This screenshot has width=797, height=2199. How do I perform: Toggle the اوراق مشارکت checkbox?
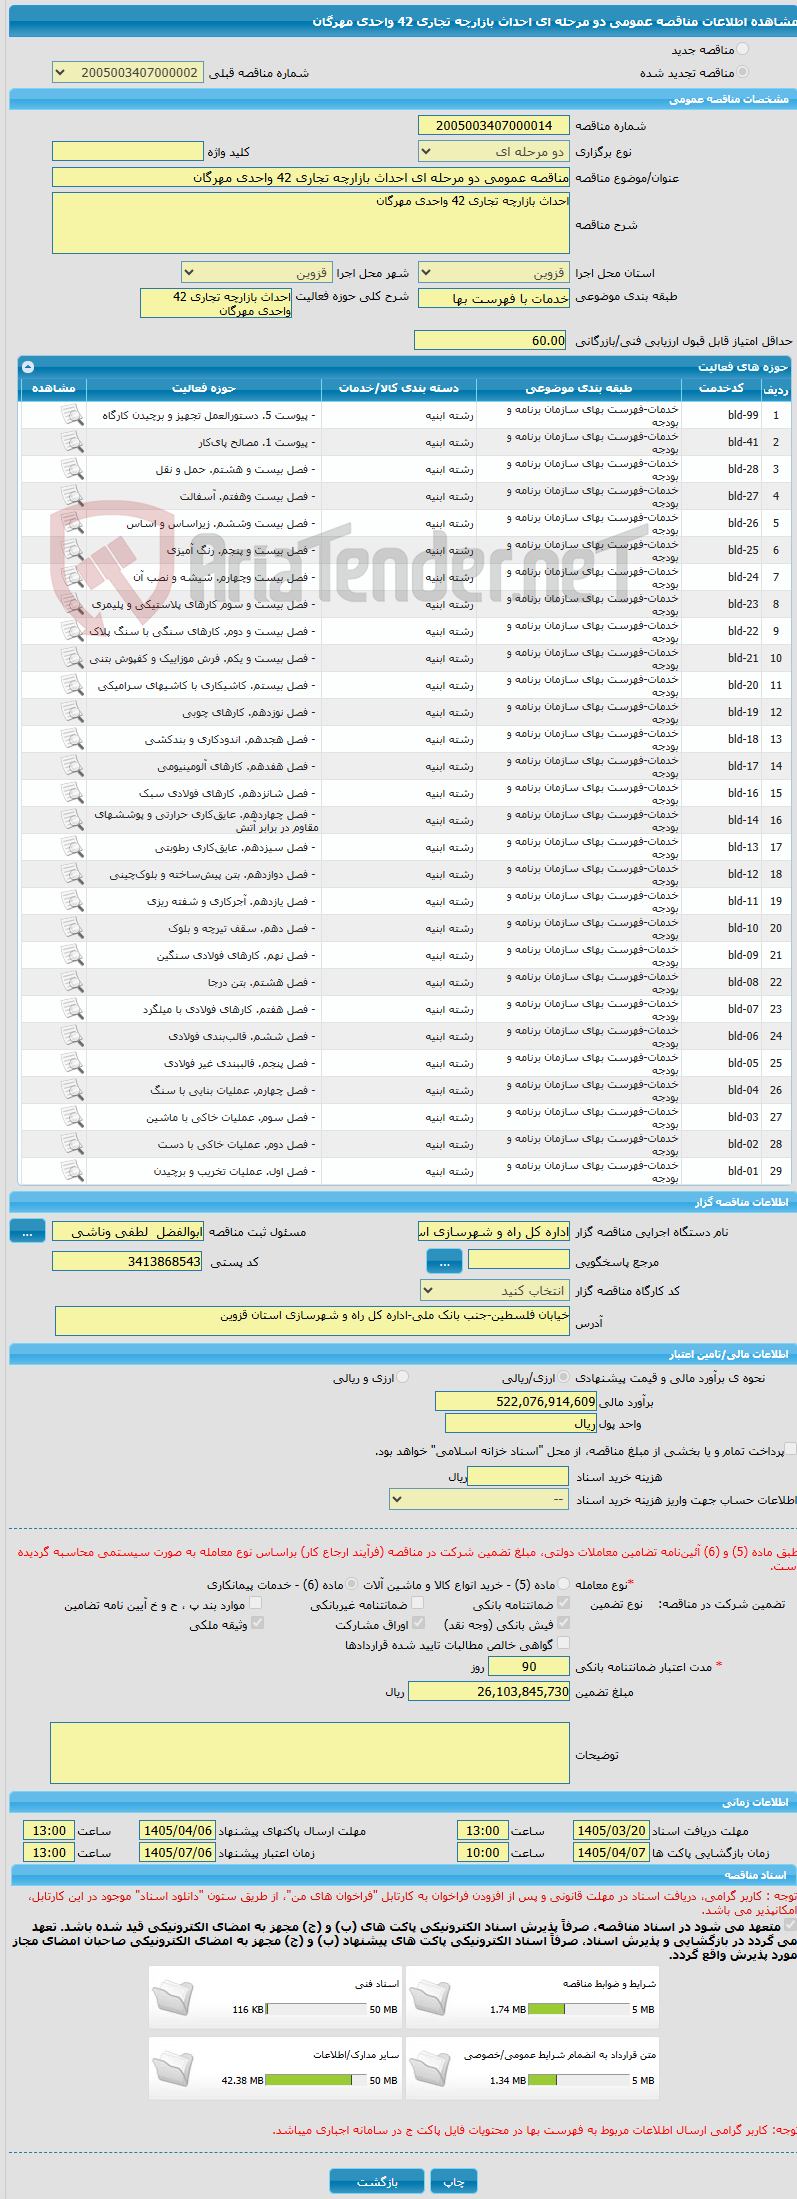(x=418, y=1623)
